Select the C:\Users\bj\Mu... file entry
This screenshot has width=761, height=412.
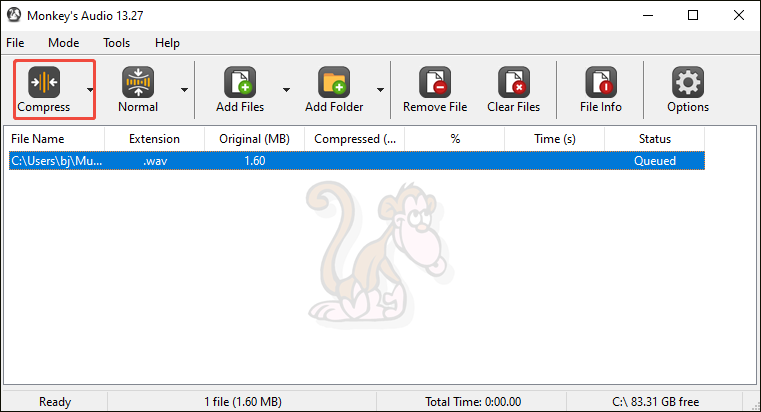click(57, 161)
